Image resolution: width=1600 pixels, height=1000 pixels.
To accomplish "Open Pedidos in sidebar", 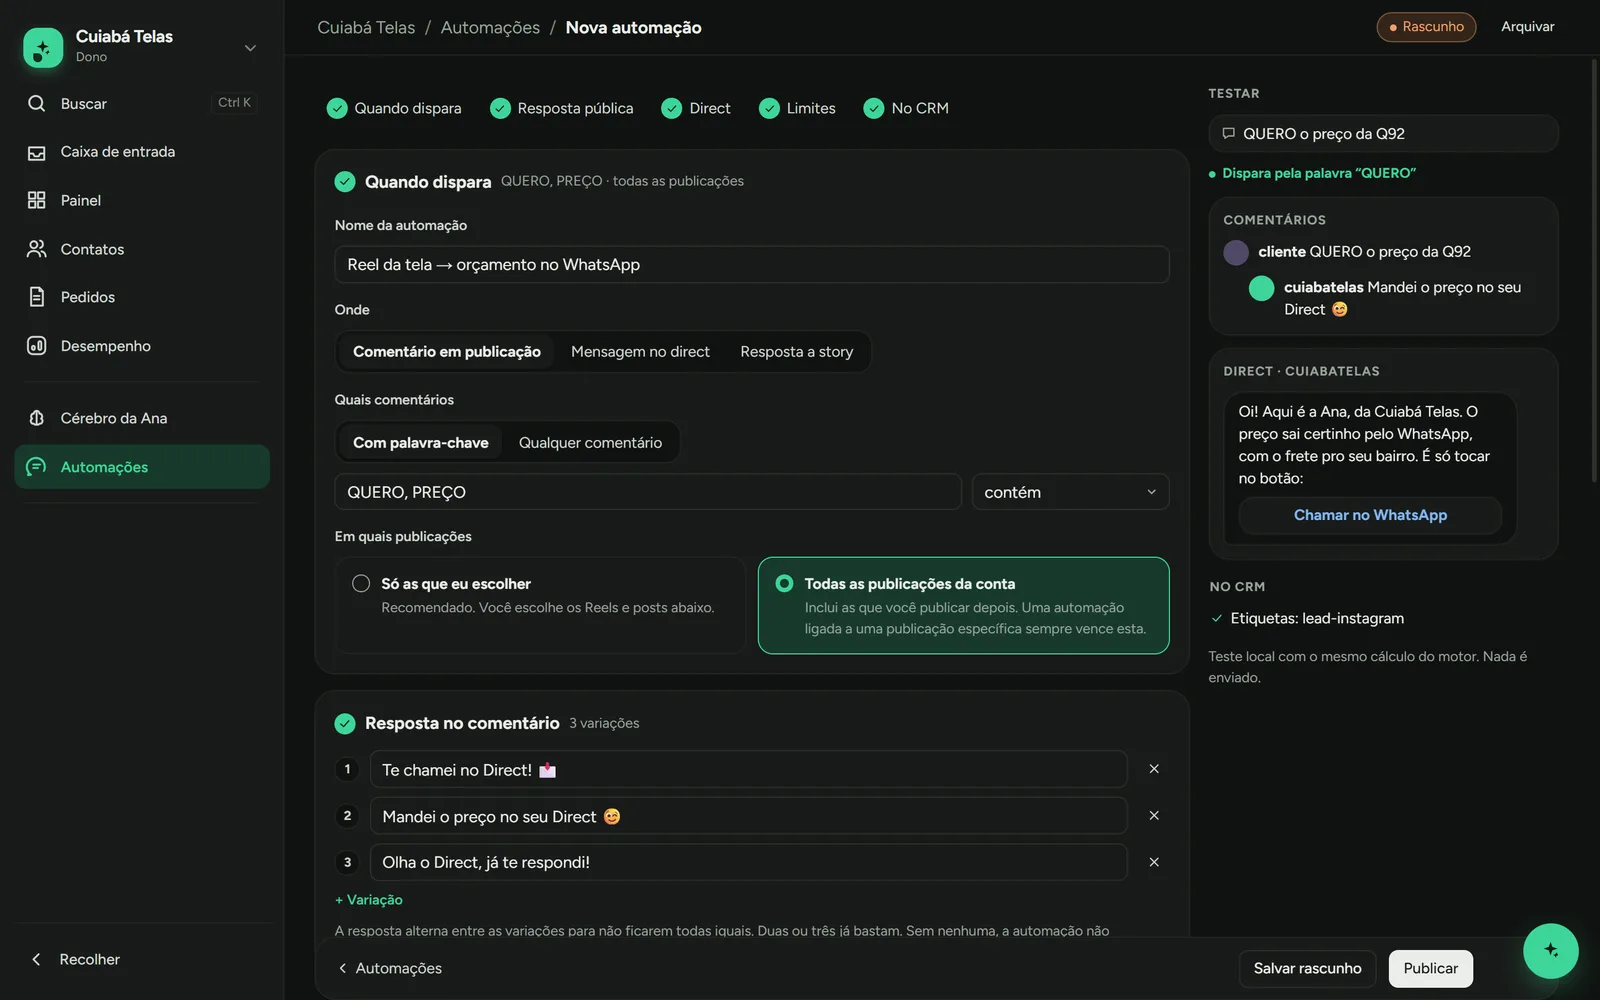I will [142, 297].
